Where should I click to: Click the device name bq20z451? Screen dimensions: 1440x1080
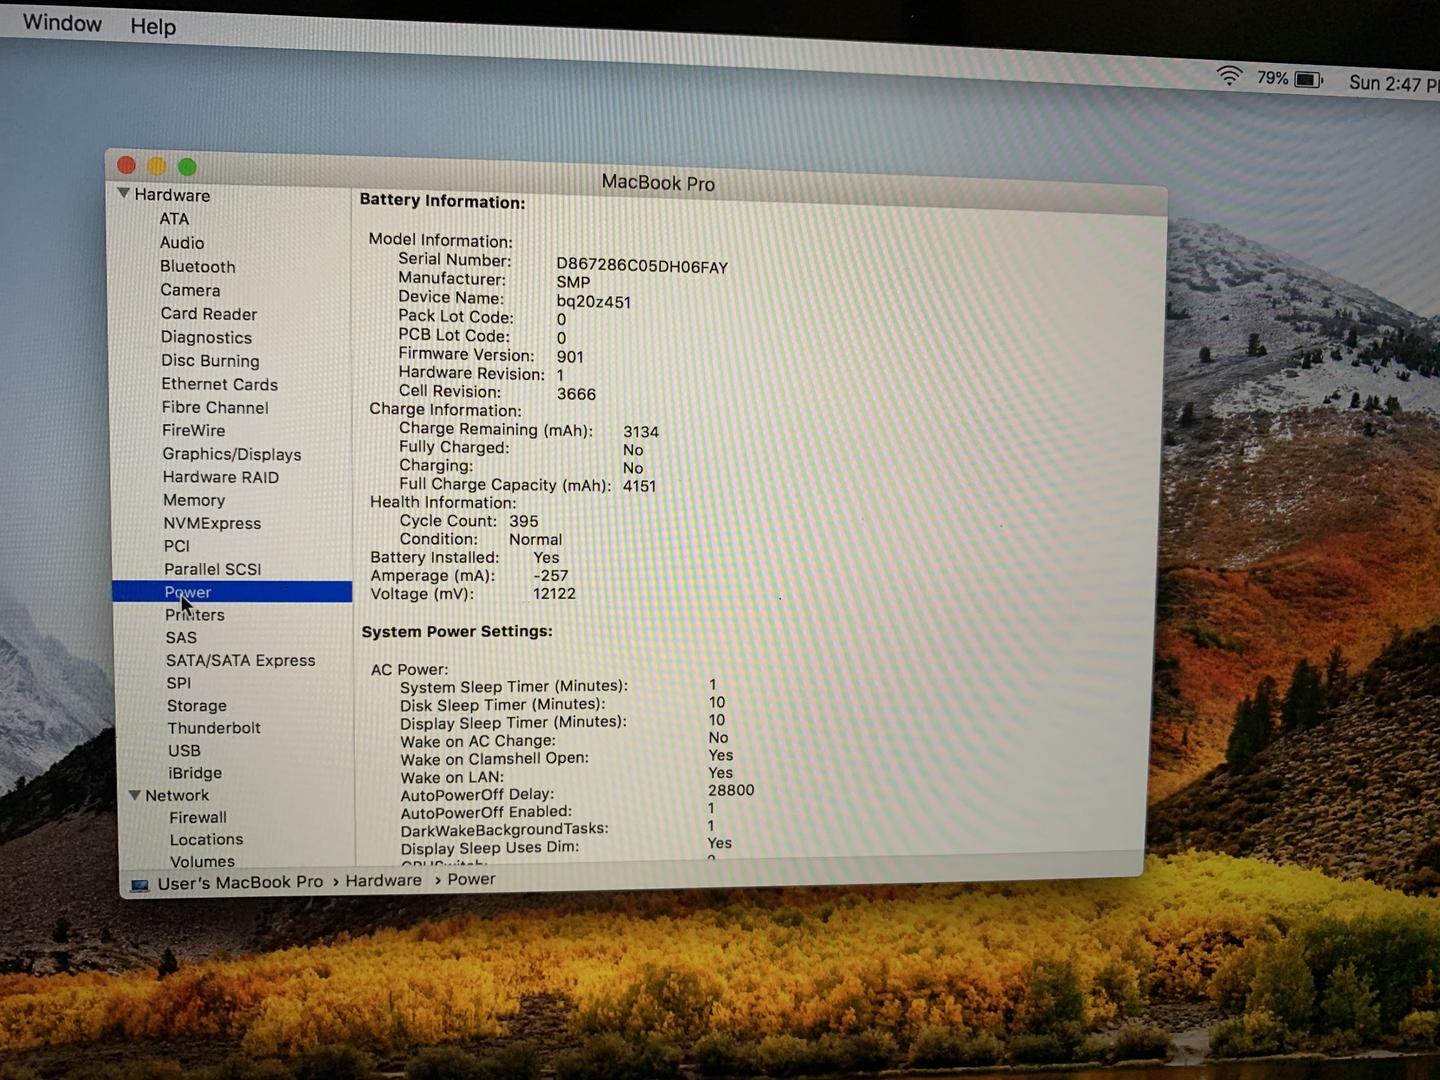click(x=594, y=302)
